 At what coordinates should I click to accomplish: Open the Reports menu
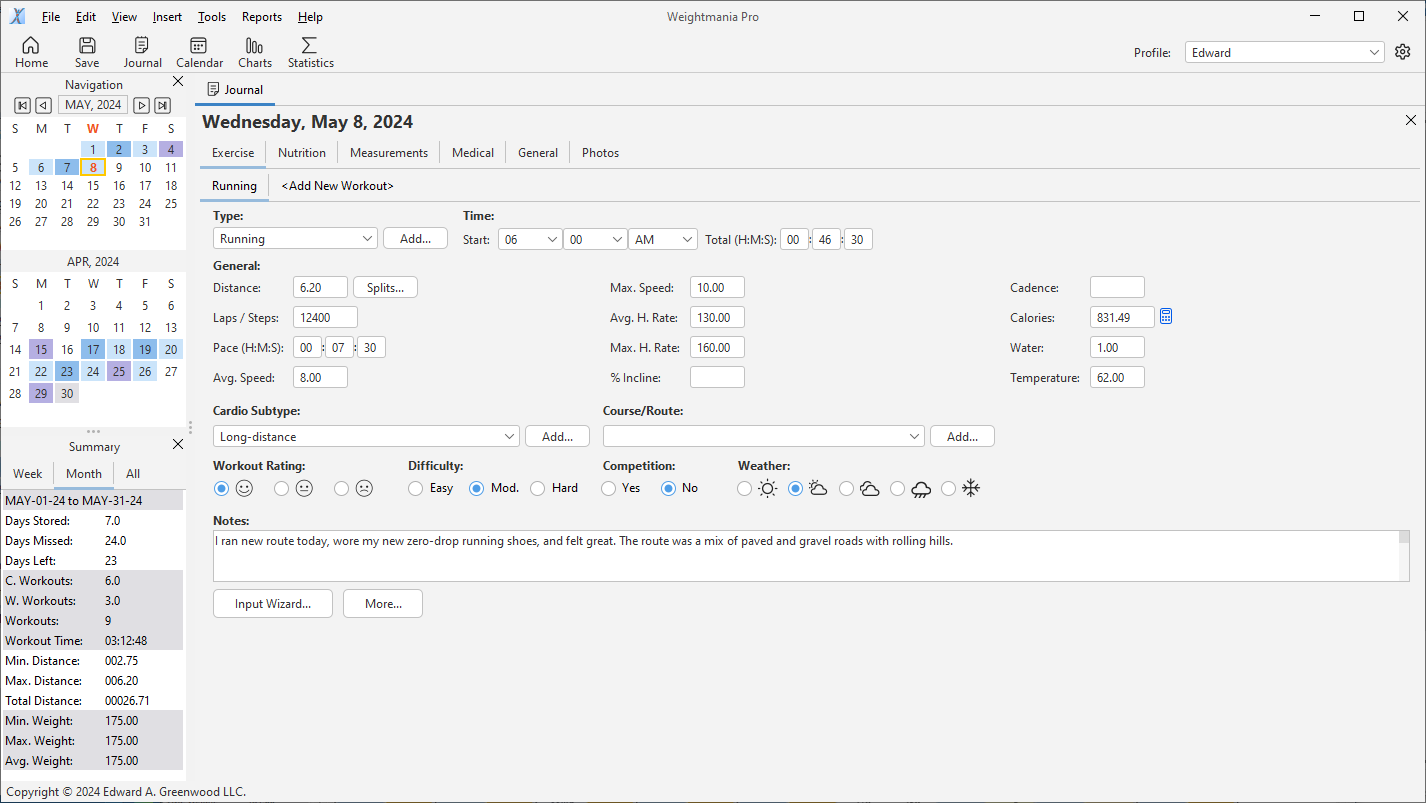point(262,17)
